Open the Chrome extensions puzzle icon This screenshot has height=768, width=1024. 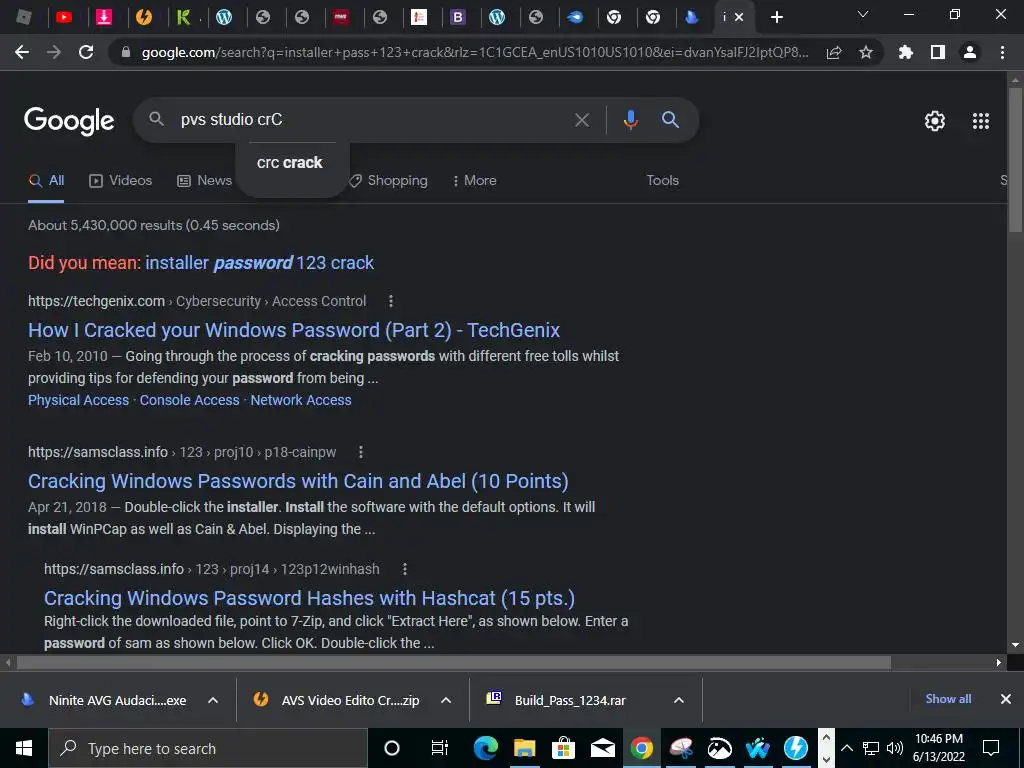906,52
